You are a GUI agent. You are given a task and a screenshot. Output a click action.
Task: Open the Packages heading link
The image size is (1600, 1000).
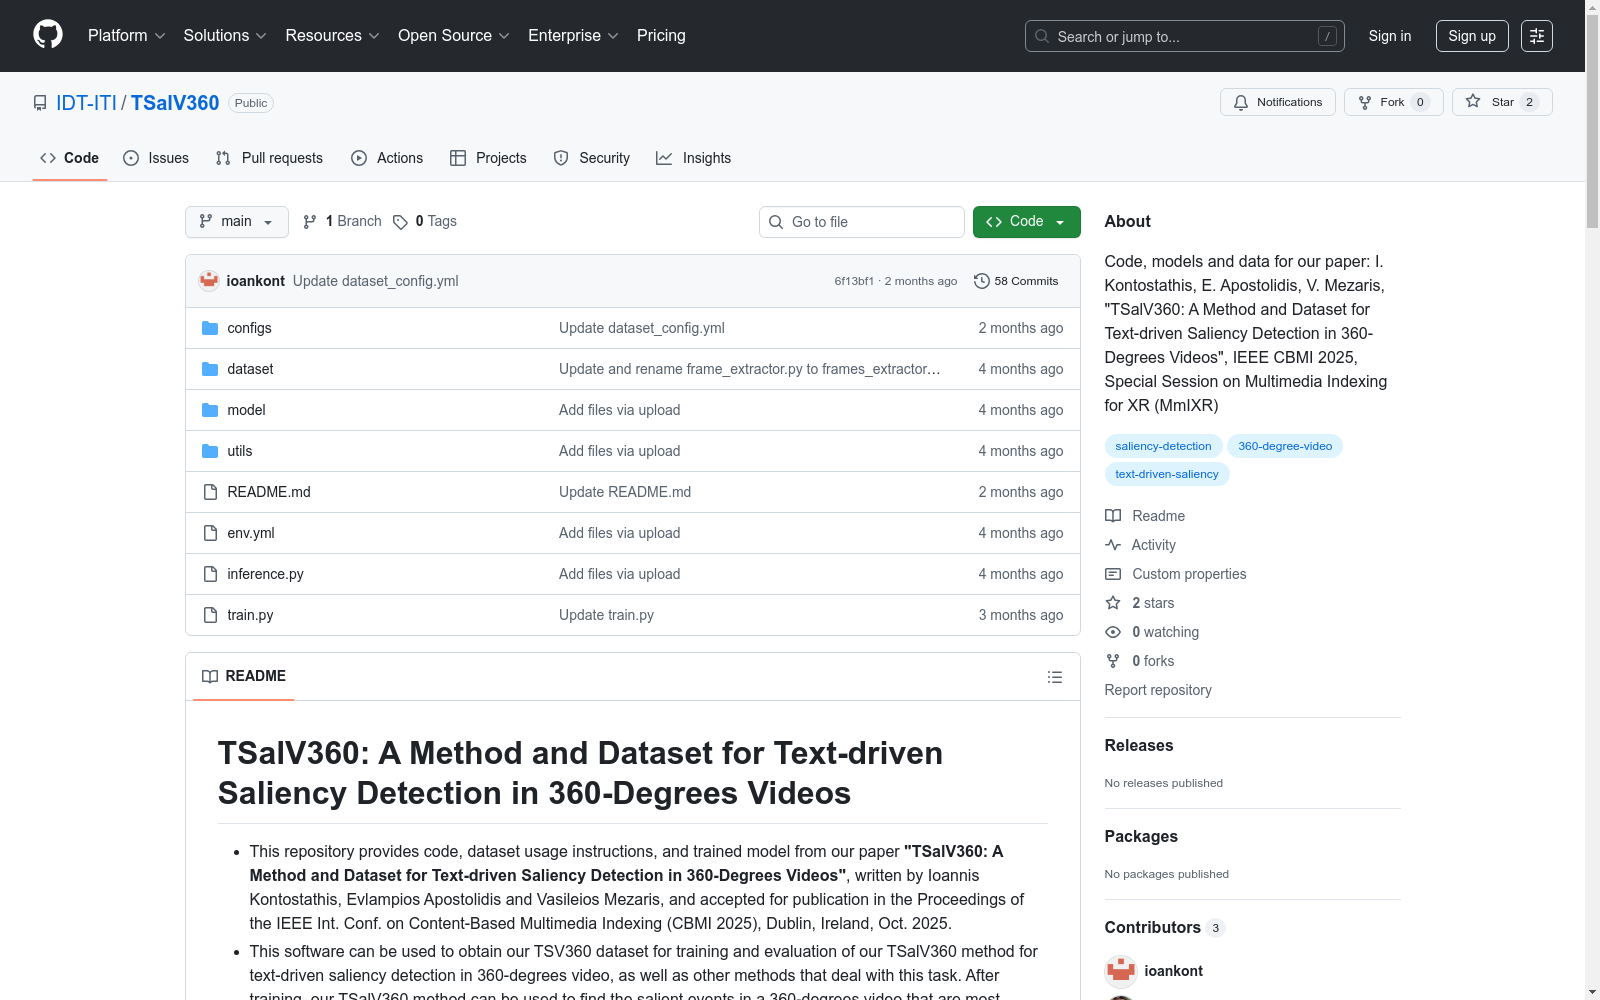point(1141,836)
